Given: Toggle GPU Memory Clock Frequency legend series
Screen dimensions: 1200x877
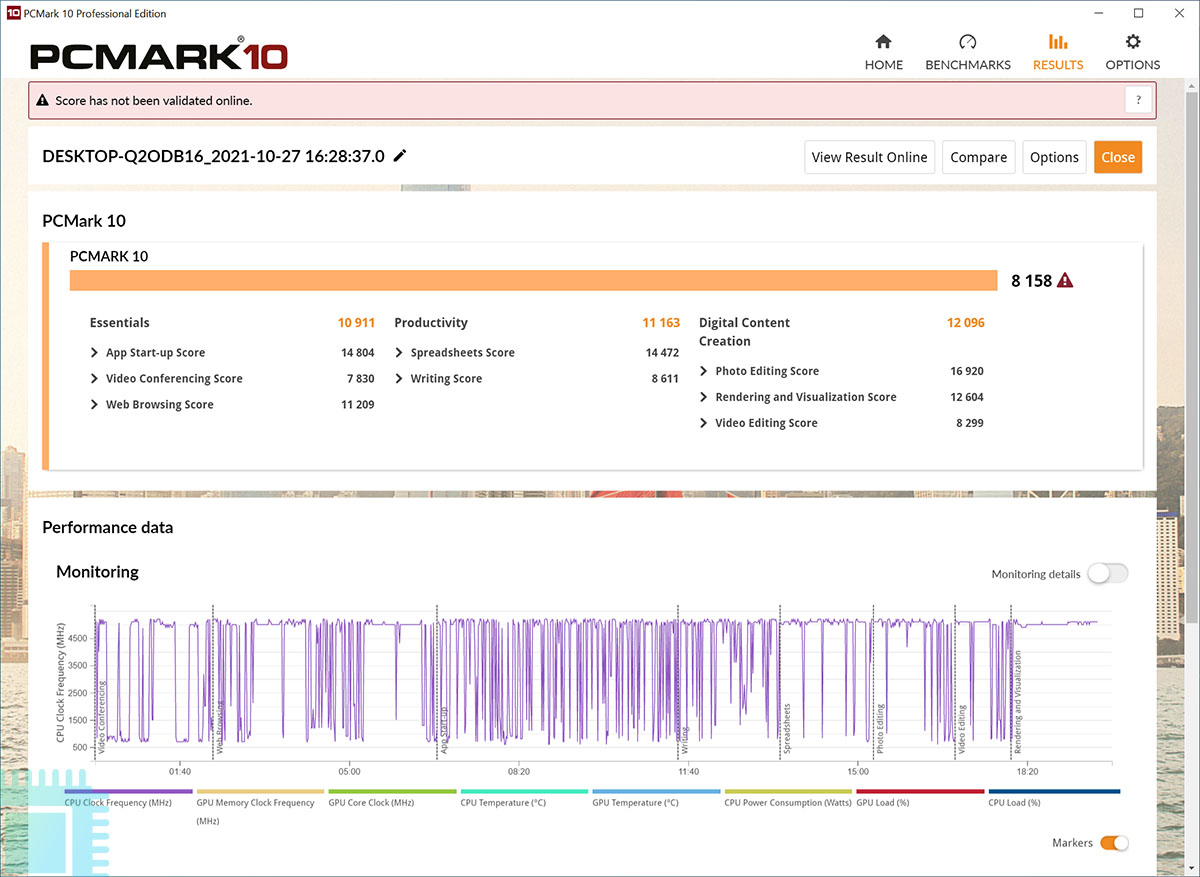Looking at the screenshot, I should tap(259, 806).
